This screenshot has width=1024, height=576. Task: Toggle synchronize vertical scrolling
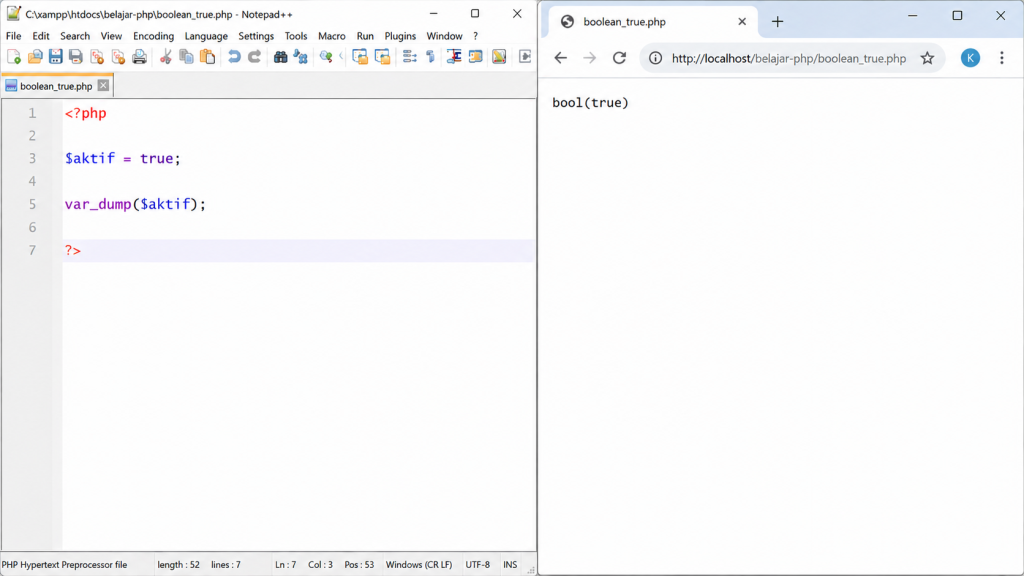click(x=360, y=57)
